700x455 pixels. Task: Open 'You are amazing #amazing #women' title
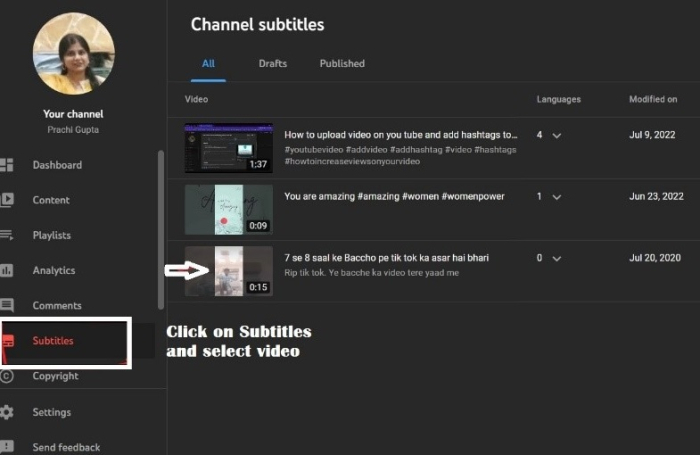click(395, 196)
